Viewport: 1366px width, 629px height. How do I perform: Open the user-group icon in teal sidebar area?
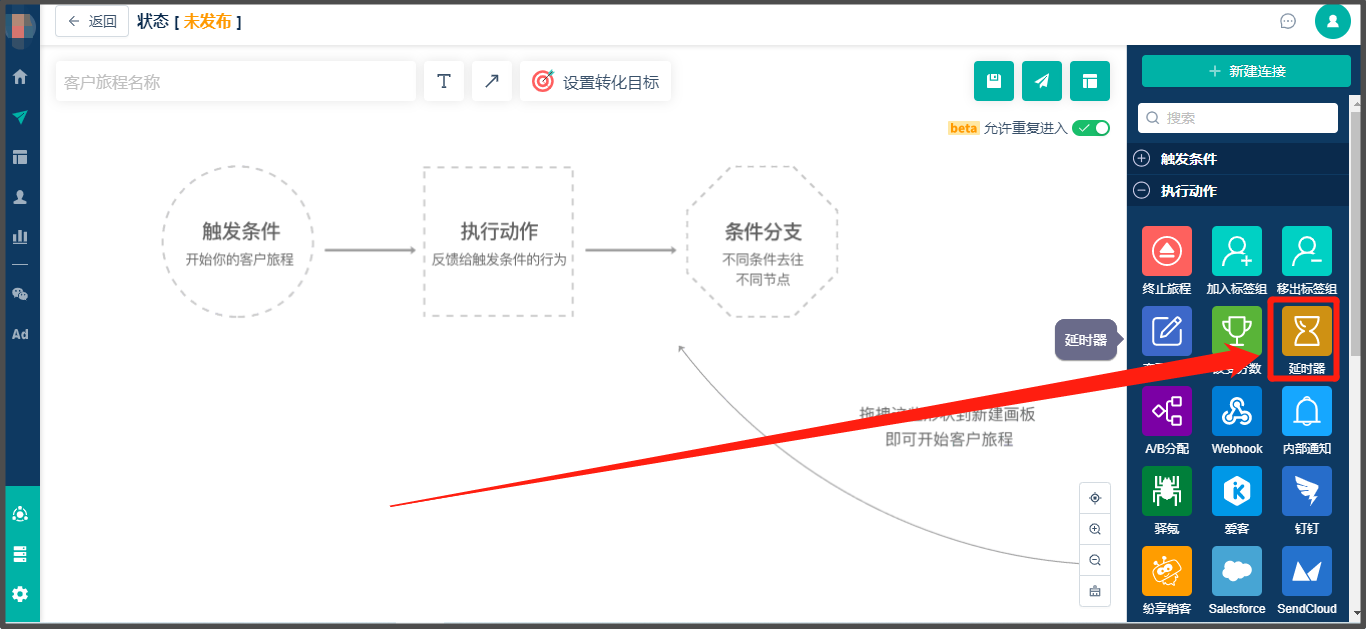tap(20, 514)
